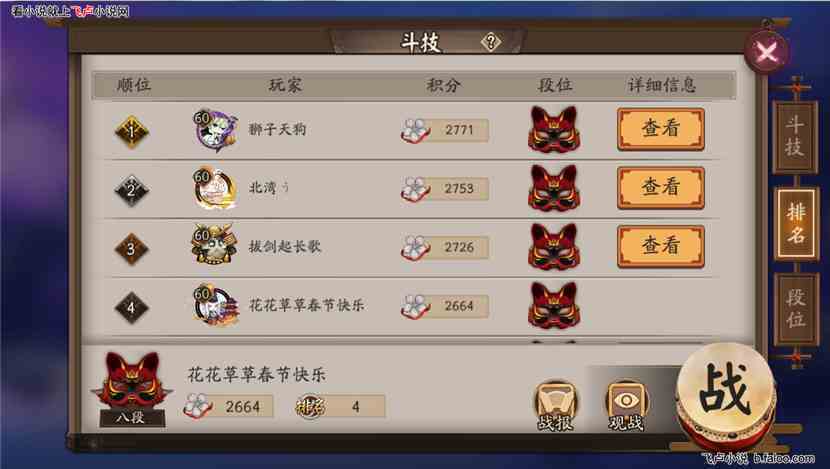Click 查看 for player 拔剑起长歌

(661, 246)
